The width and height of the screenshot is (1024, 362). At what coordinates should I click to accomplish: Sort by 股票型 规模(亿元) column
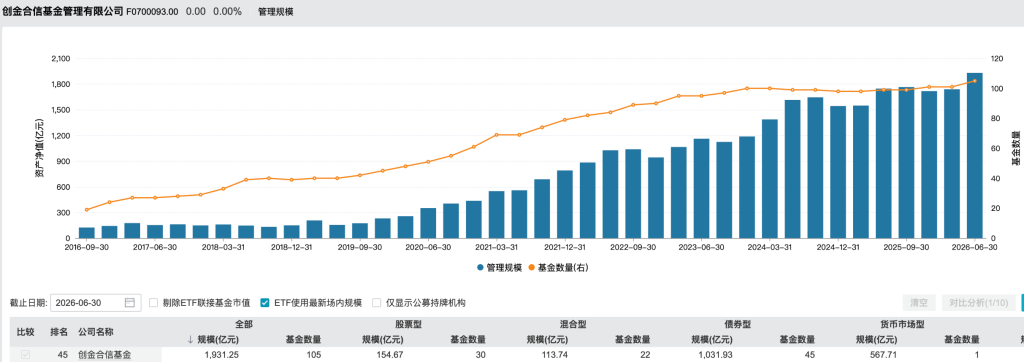383,339
